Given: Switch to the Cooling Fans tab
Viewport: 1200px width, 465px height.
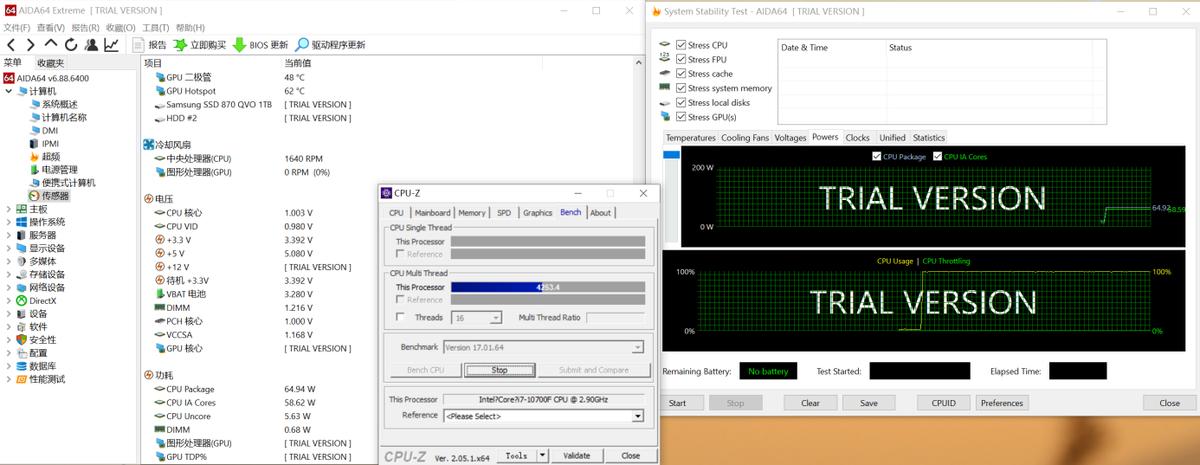Looking at the screenshot, I should [745, 137].
